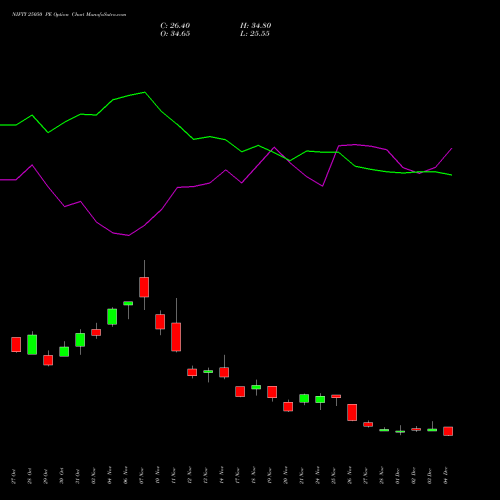Click the 07 Nov date label
Viewport: 500px width, 500px height.
[141, 476]
